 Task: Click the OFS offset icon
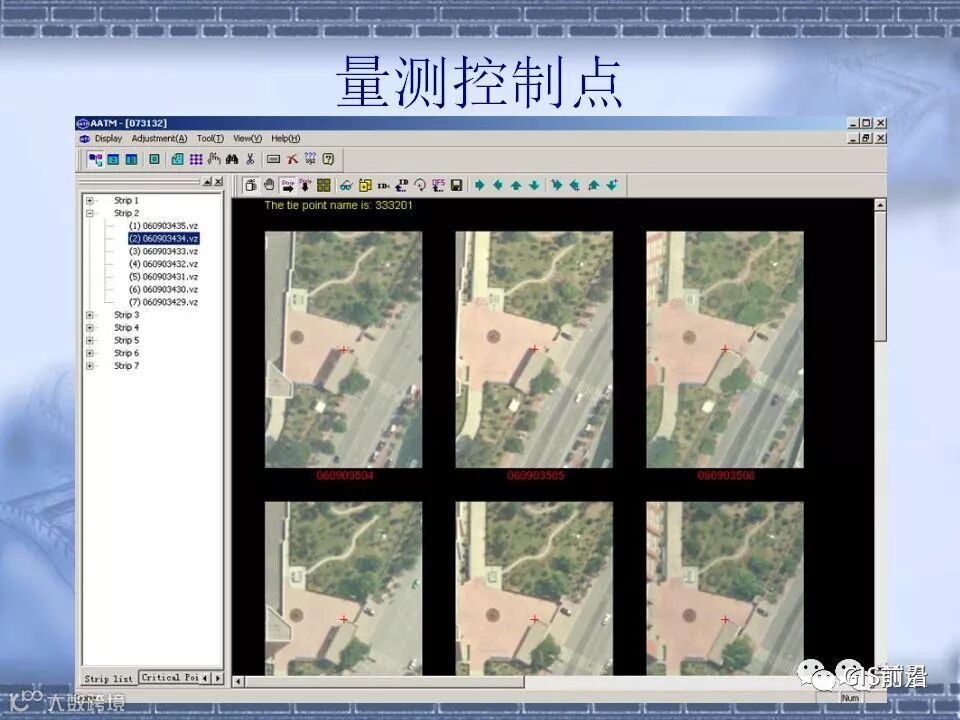pyautogui.click(x=438, y=185)
